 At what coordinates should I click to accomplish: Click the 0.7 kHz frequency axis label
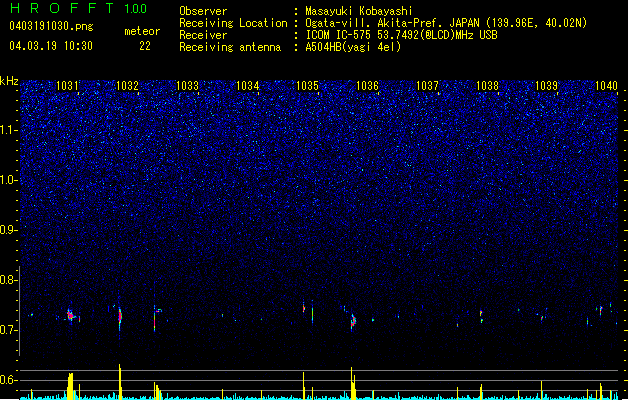8,330
